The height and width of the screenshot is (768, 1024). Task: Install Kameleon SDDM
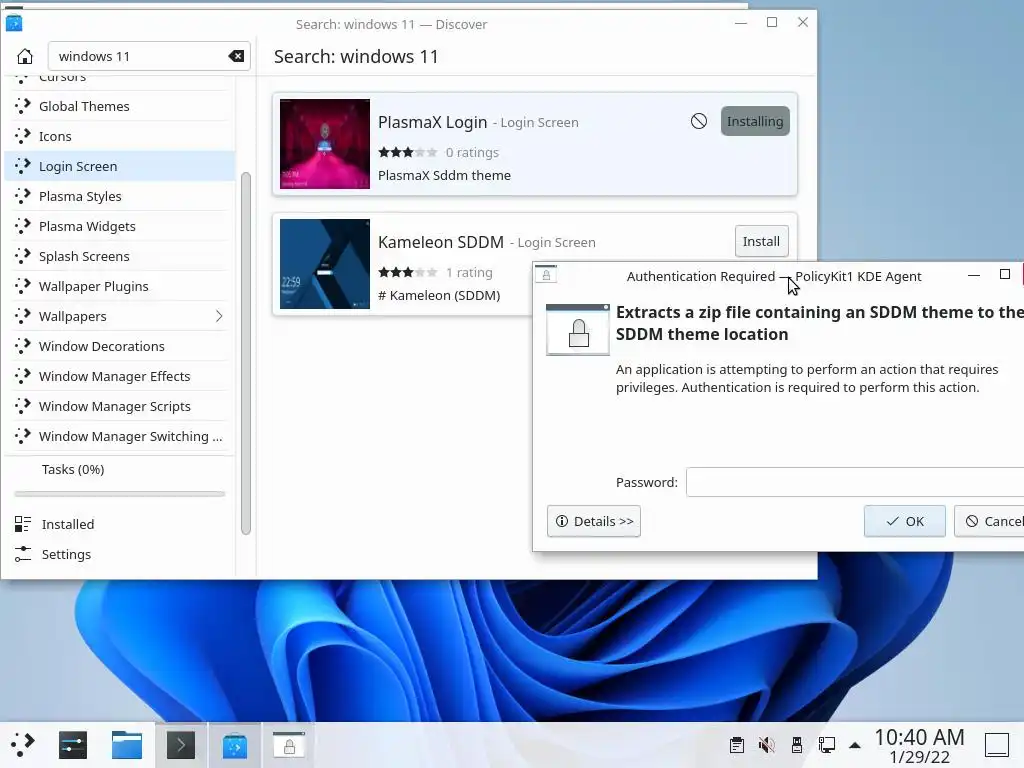pyautogui.click(x=761, y=241)
